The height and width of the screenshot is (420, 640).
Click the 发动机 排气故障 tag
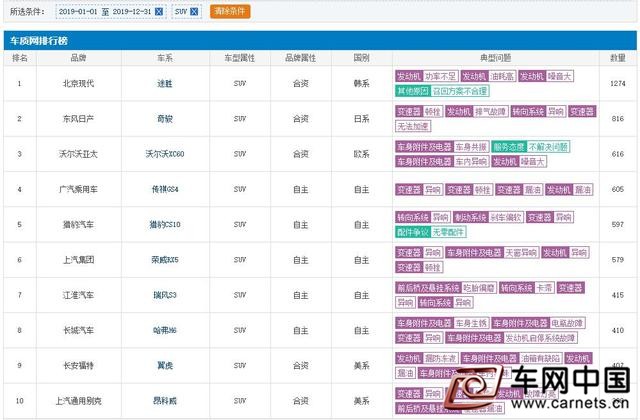click(x=477, y=111)
